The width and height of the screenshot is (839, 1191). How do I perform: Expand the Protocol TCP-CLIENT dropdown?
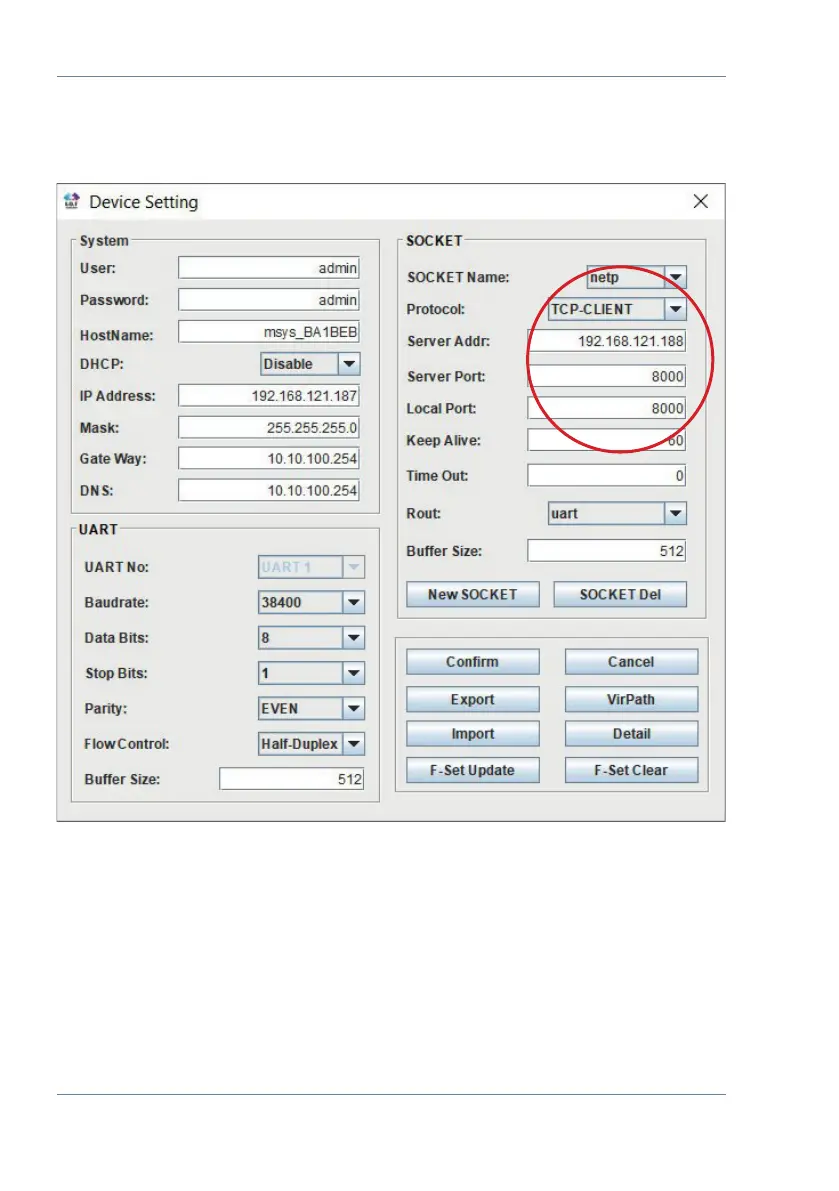676,309
